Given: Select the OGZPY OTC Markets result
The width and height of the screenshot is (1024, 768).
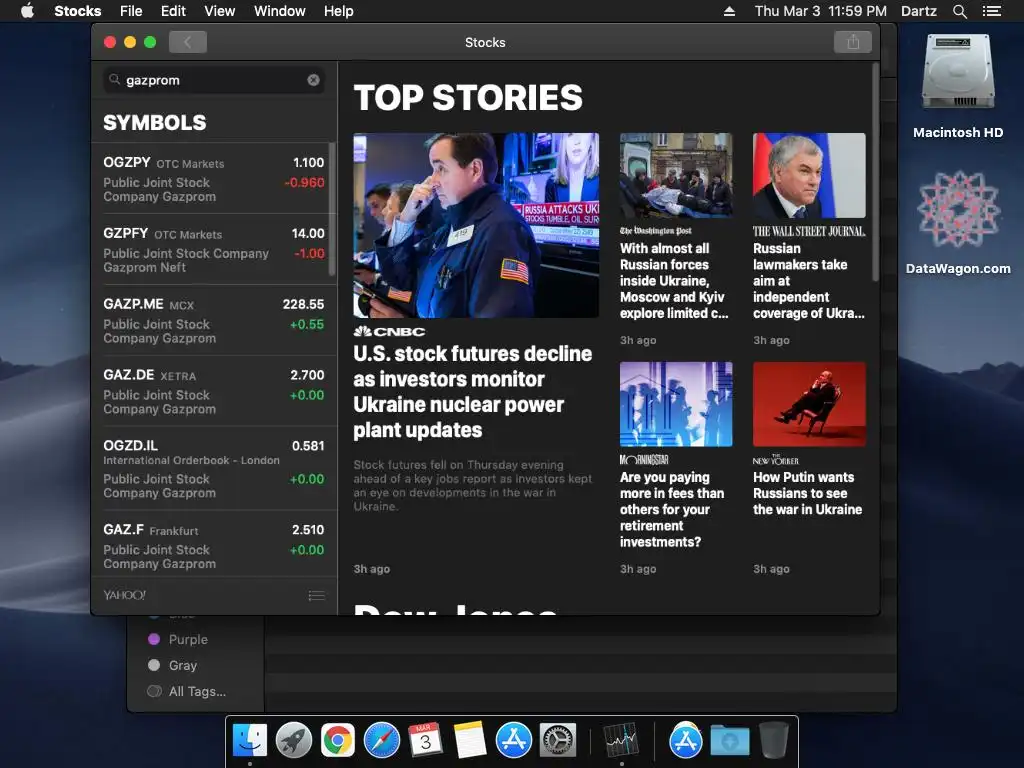Looking at the screenshot, I should coord(214,179).
